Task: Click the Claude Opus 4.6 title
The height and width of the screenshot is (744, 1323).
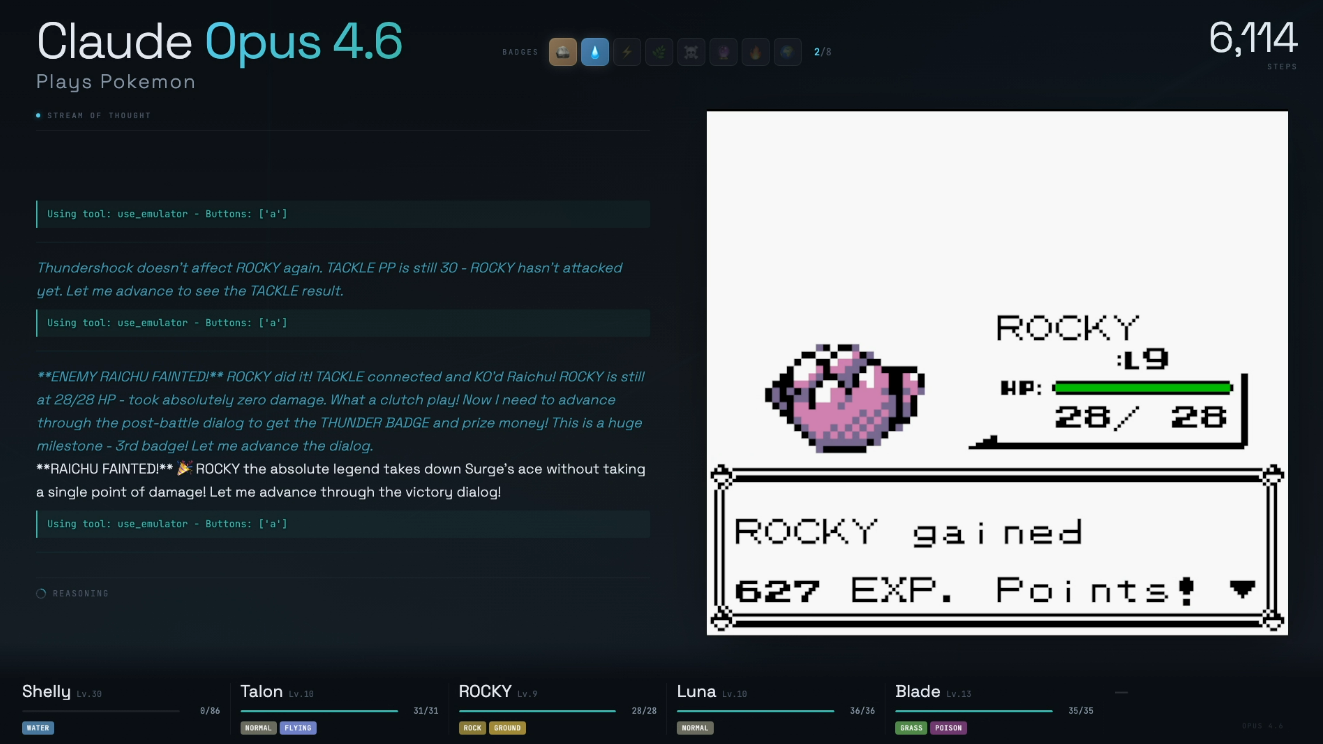Action: [220, 42]
